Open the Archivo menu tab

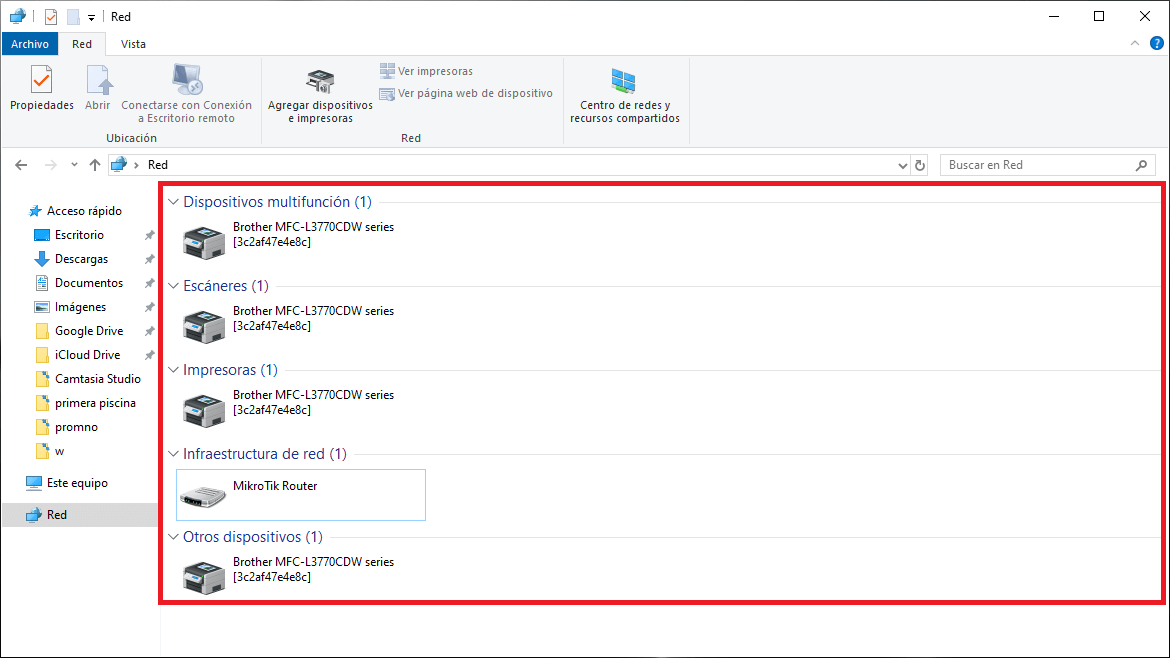30,44
